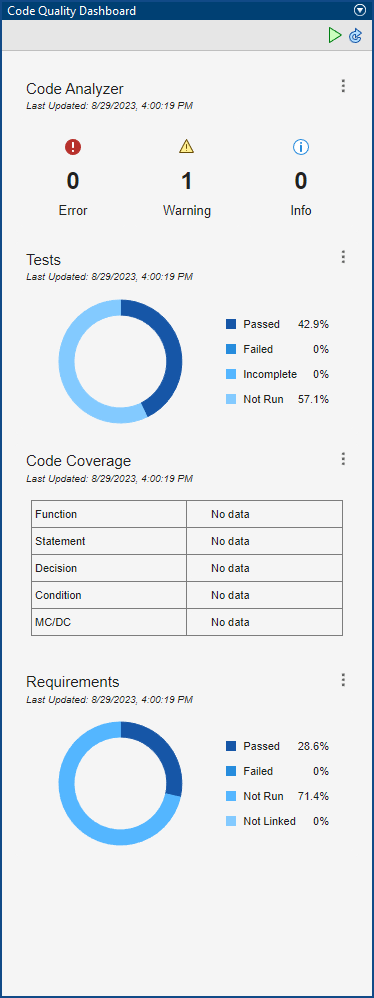Click the blue refresh rerun icon
The image size is (374, 998).
[356, 36]
